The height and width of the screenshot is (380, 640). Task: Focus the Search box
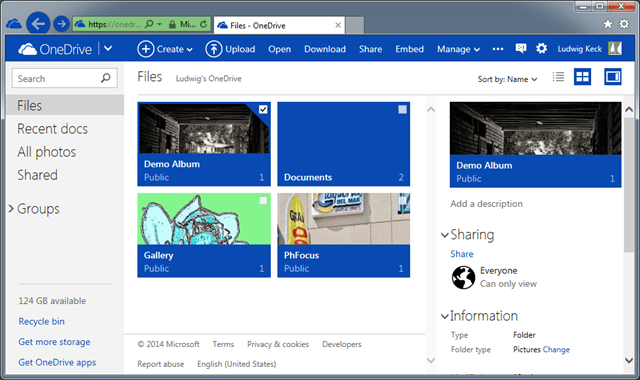[65, 78]
